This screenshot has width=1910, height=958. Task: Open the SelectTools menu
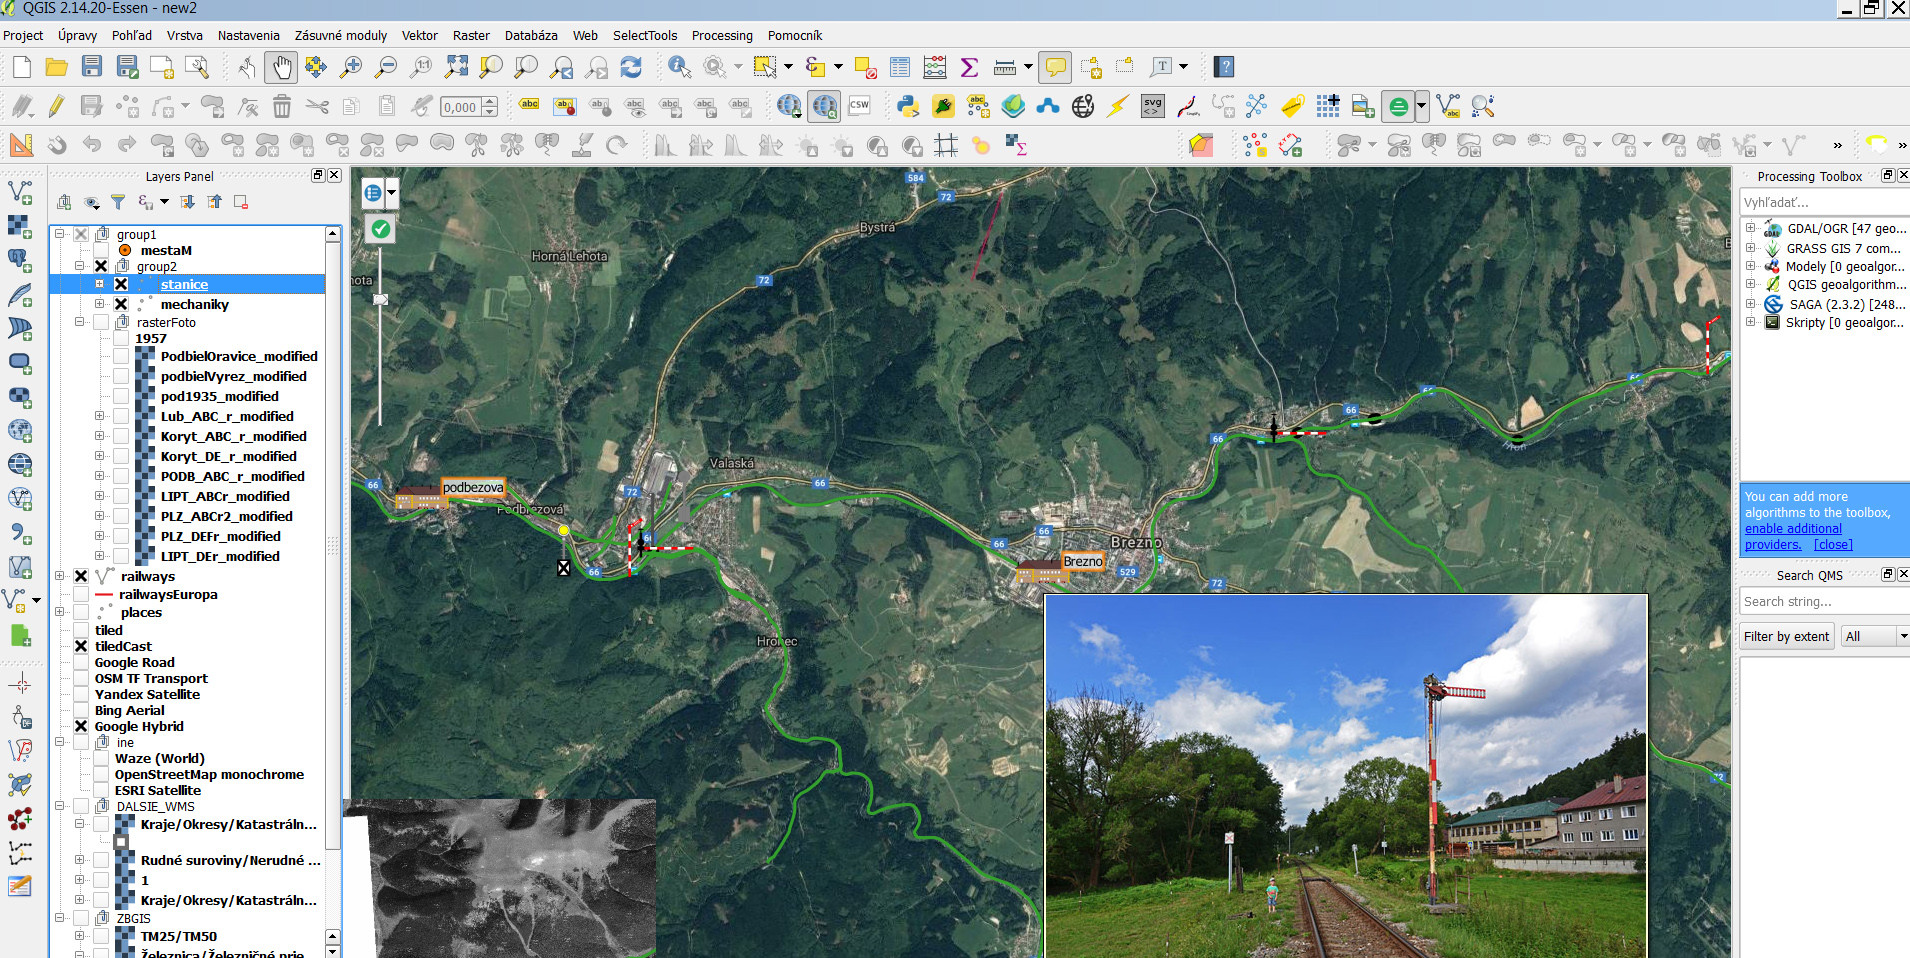(645, 35)
